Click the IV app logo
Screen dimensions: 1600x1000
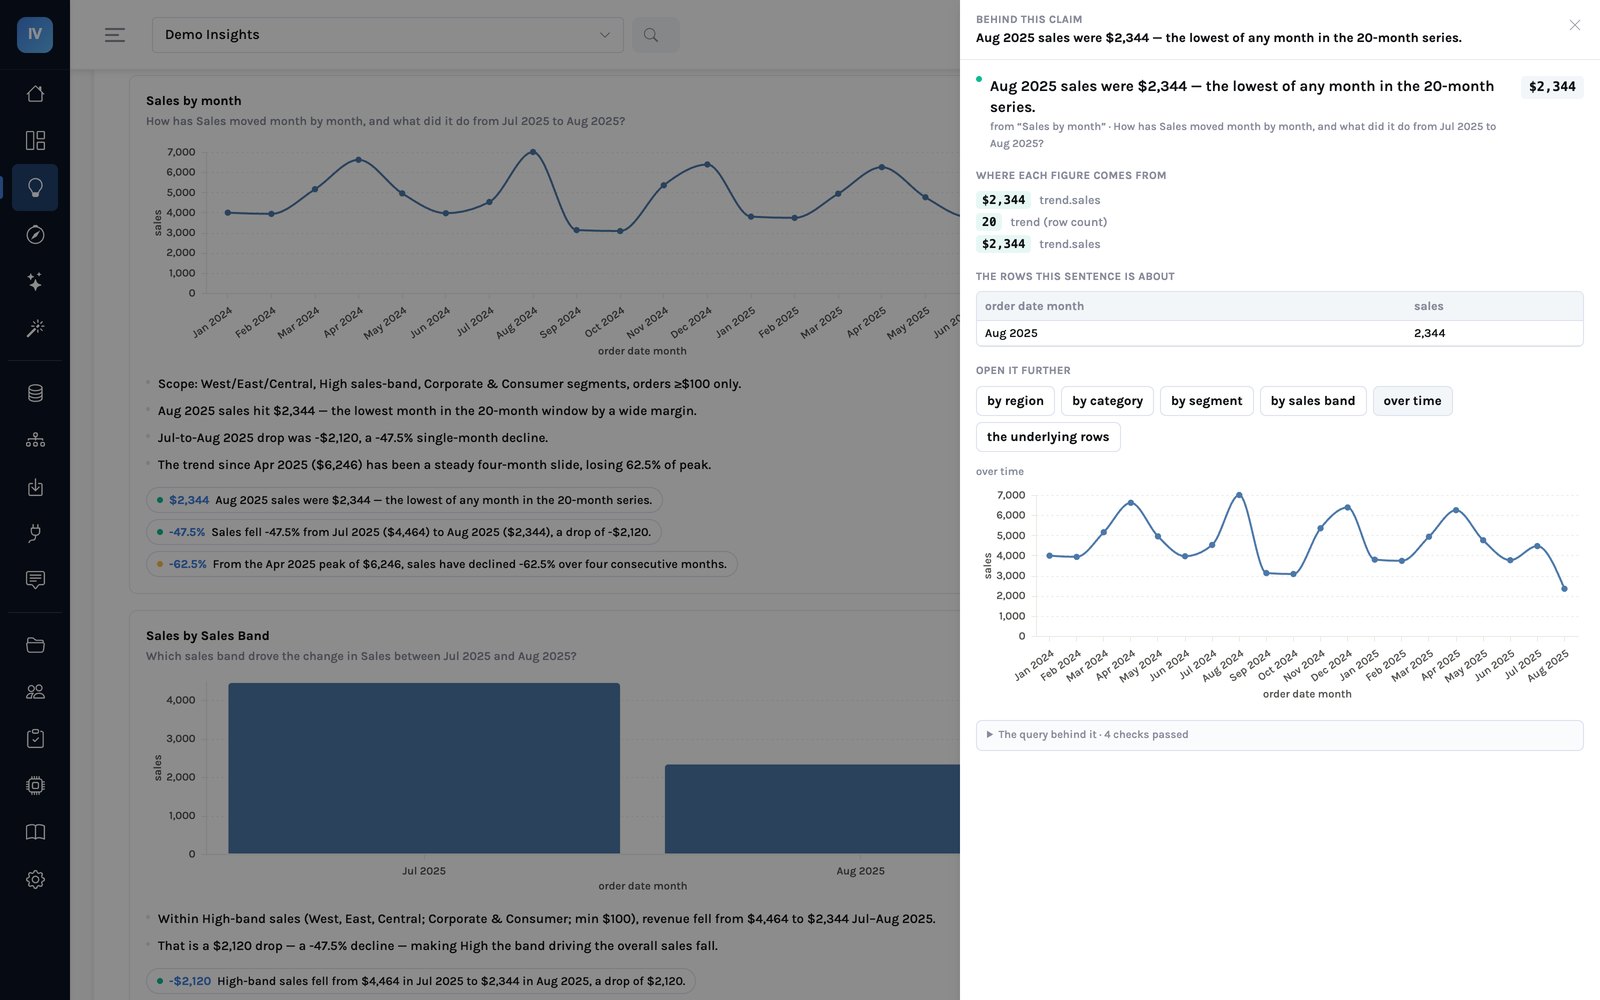click(35, 34)
